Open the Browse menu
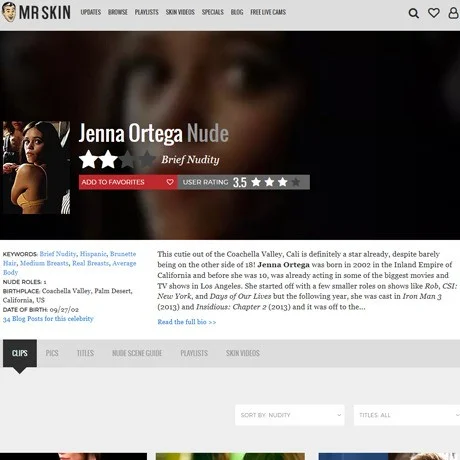The width and height of the screenshot is (460, 460). [x=118, y=12]
